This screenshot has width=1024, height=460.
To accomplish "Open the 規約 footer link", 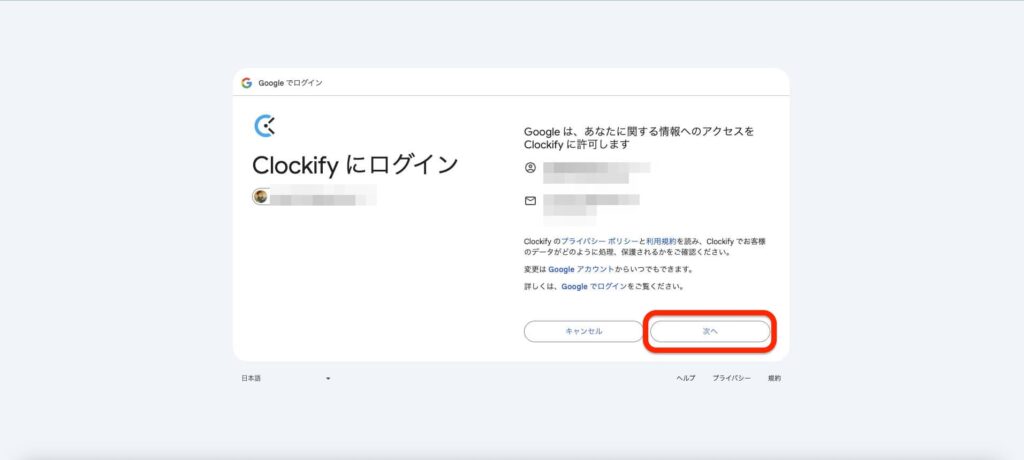I will (774, 378).
